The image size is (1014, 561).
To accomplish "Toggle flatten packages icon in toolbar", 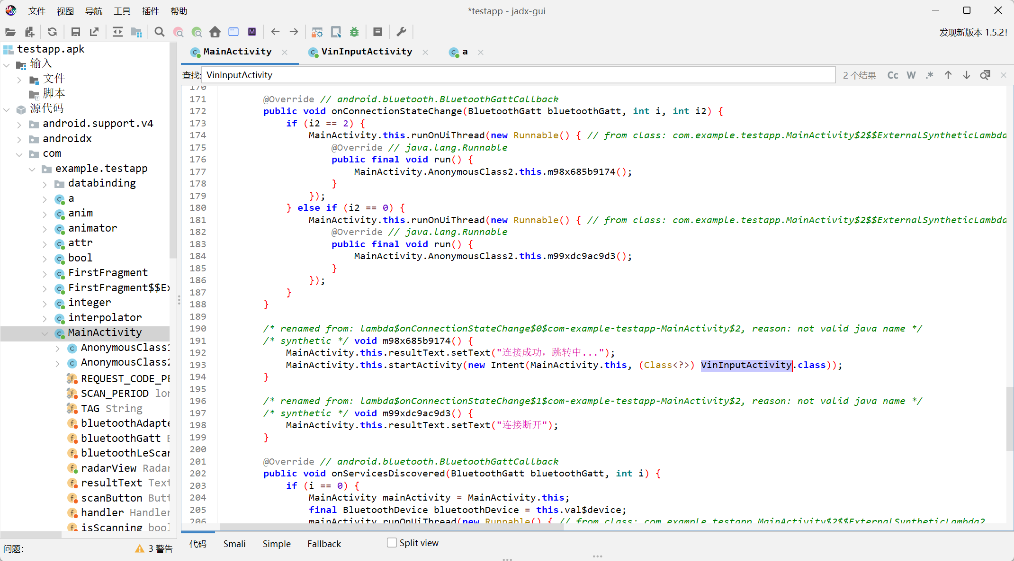I will (136, 32).
